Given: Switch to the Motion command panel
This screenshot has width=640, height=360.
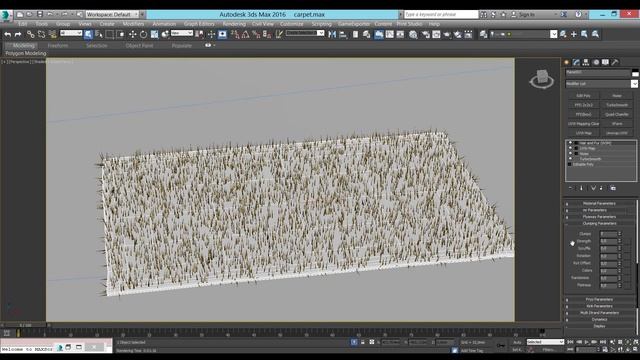Looking at the screenshot, I should [596, 62].
